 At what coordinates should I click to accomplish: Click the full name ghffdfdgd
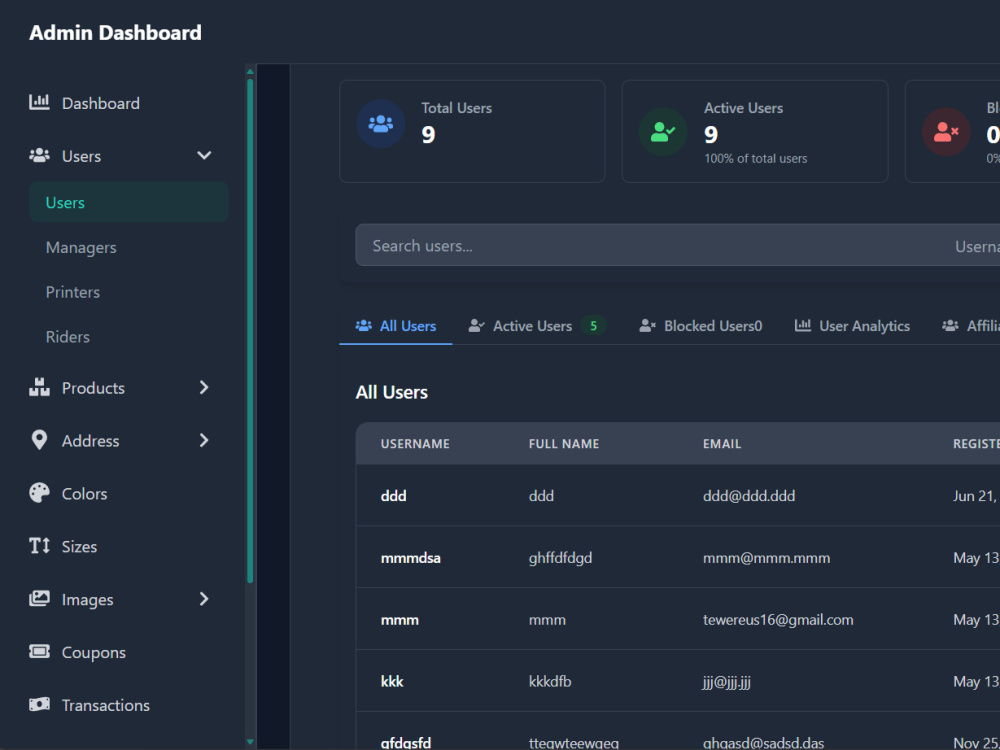click(560, 558)
